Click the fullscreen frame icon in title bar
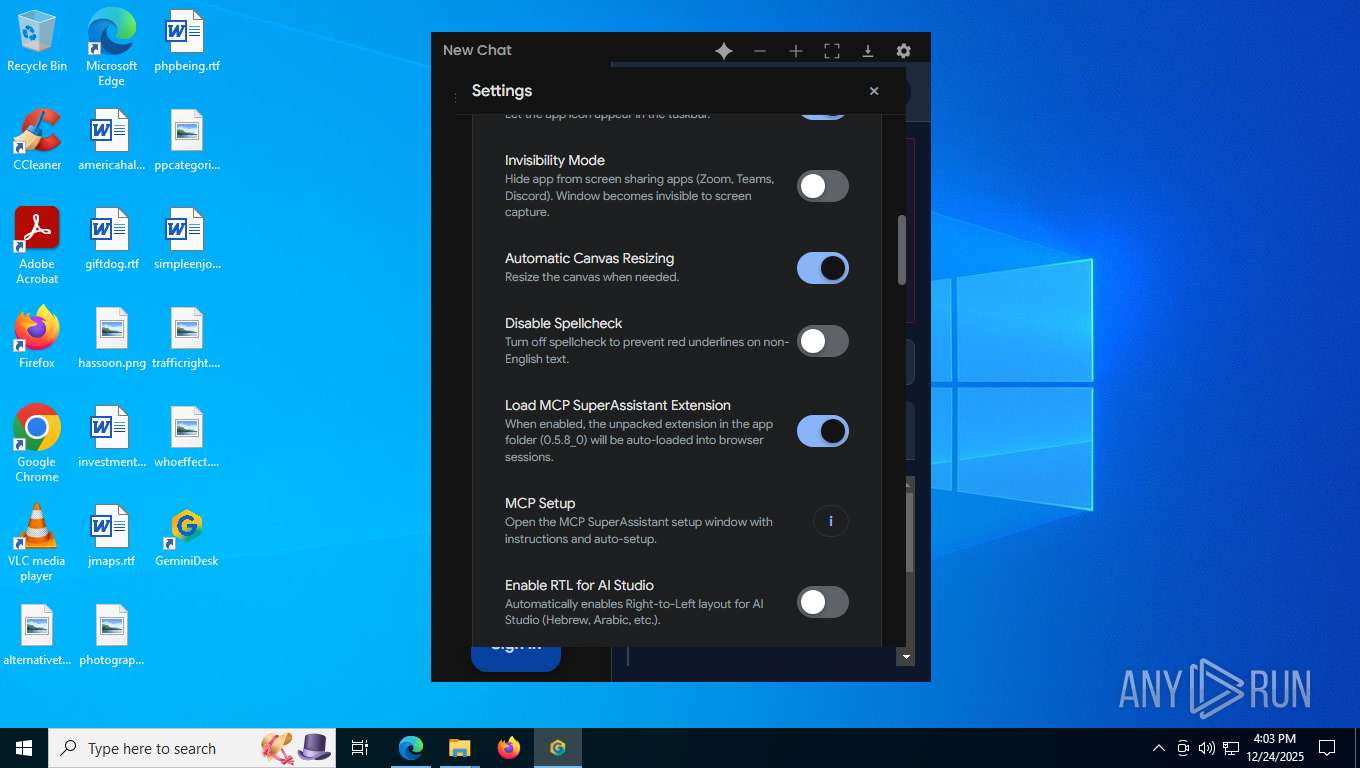1360x768 pixels. [x=832, y=51]
